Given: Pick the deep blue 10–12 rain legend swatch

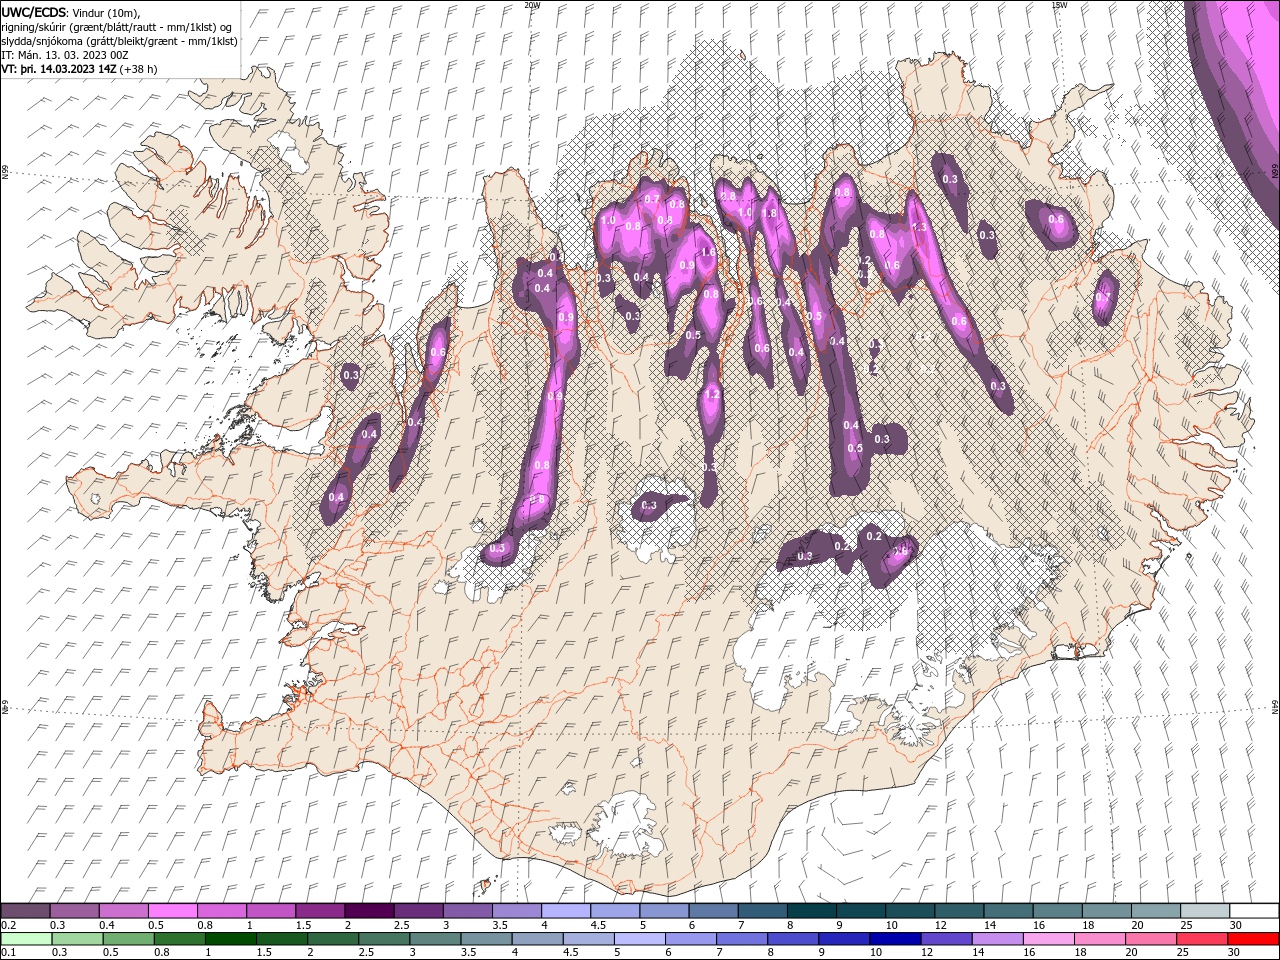Looking at the screenshot, I should (x=896, y=938).
